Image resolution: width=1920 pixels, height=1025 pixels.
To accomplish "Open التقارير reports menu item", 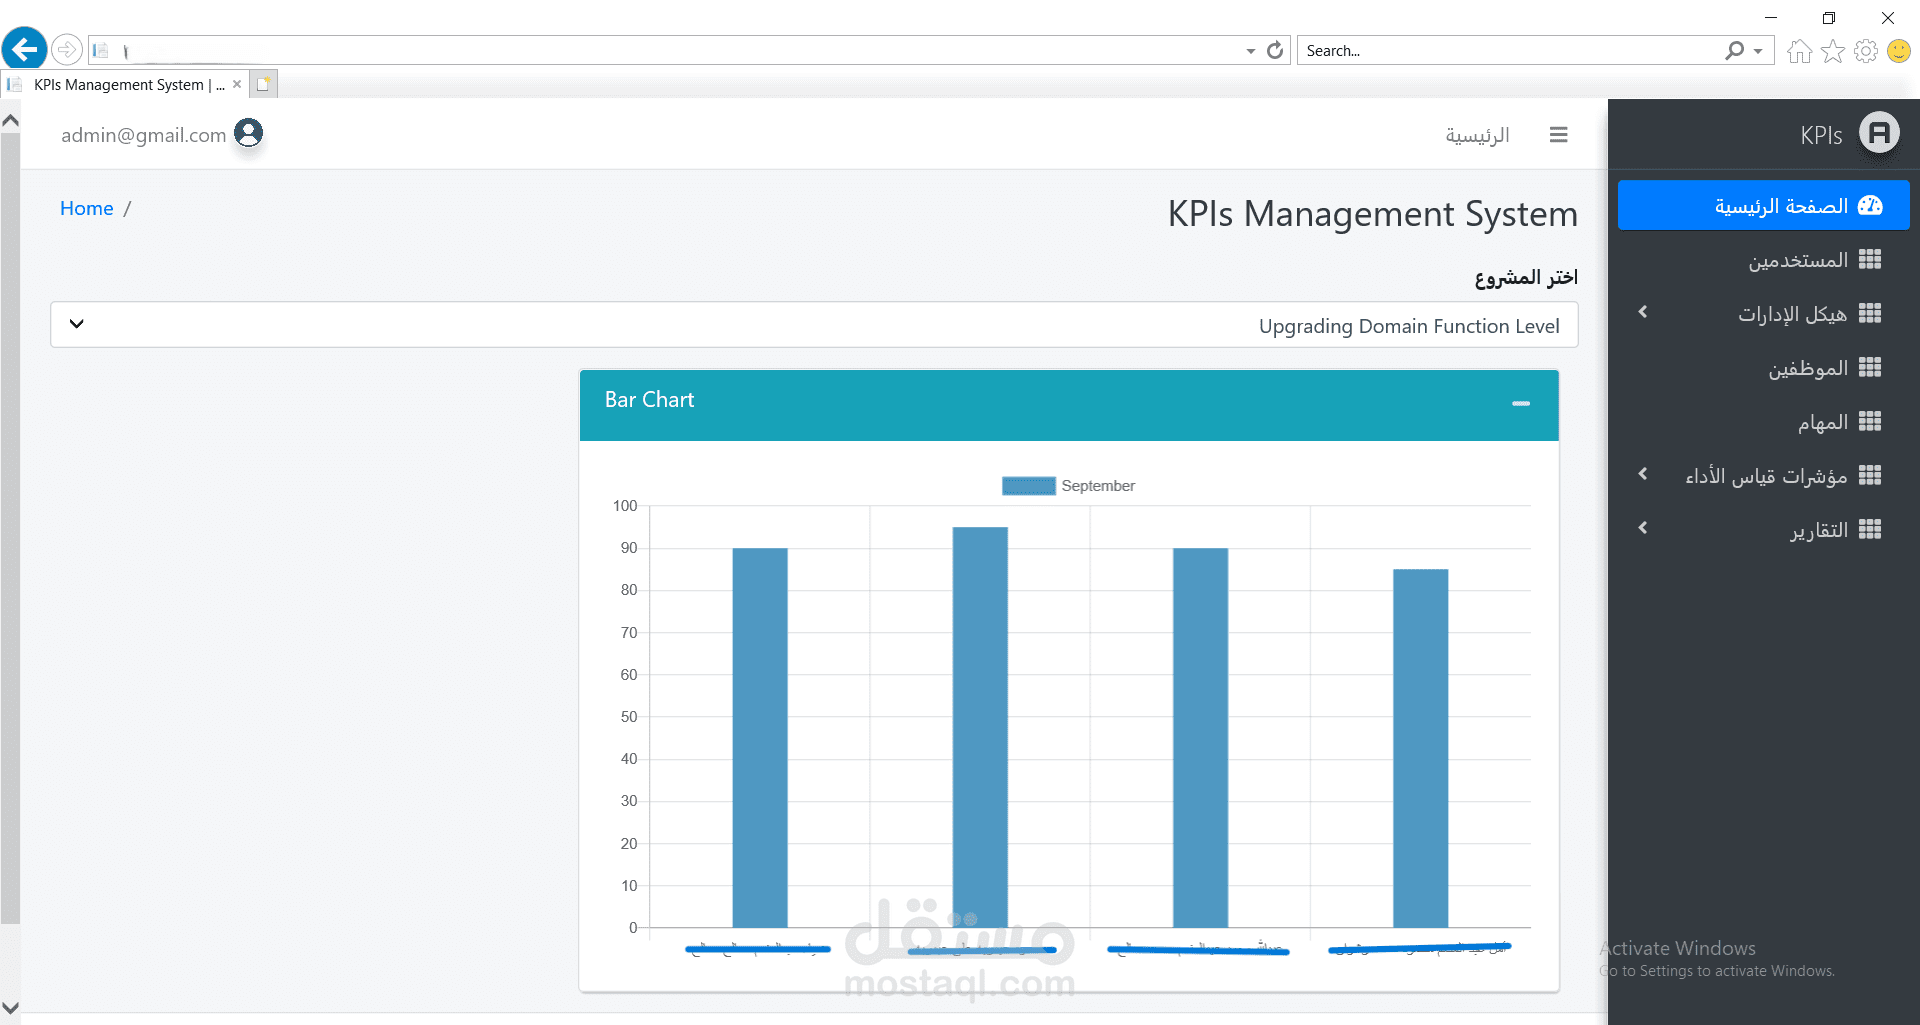I will (1764, 530).
